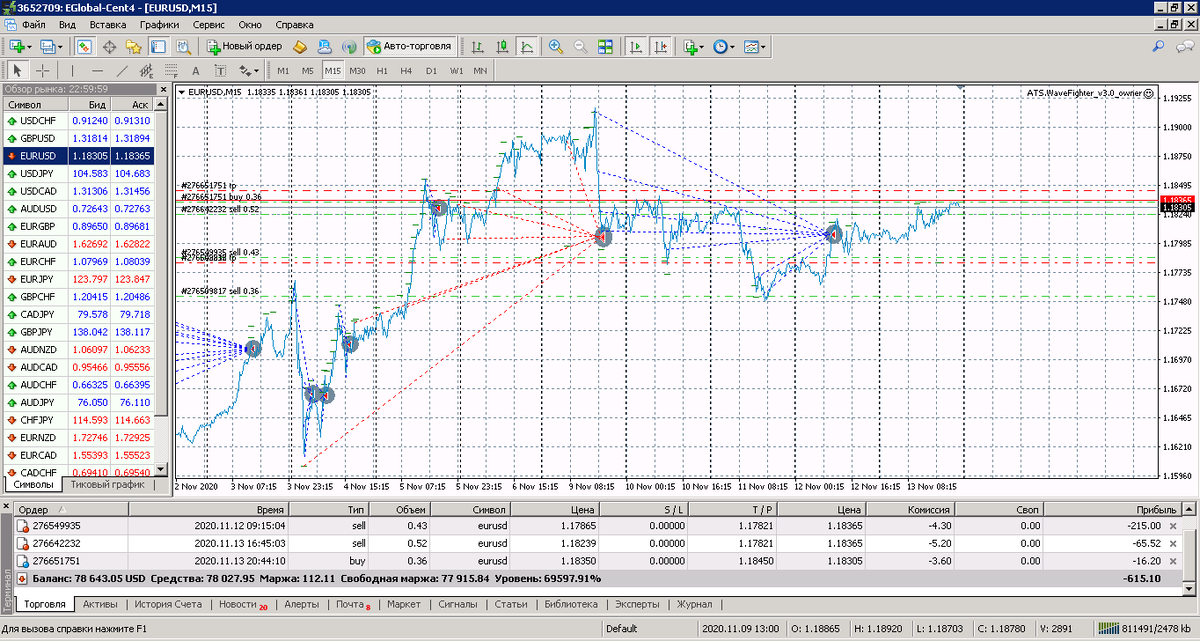Open the periods clock dropdown
1200x641 pixels.
[724, 46]
